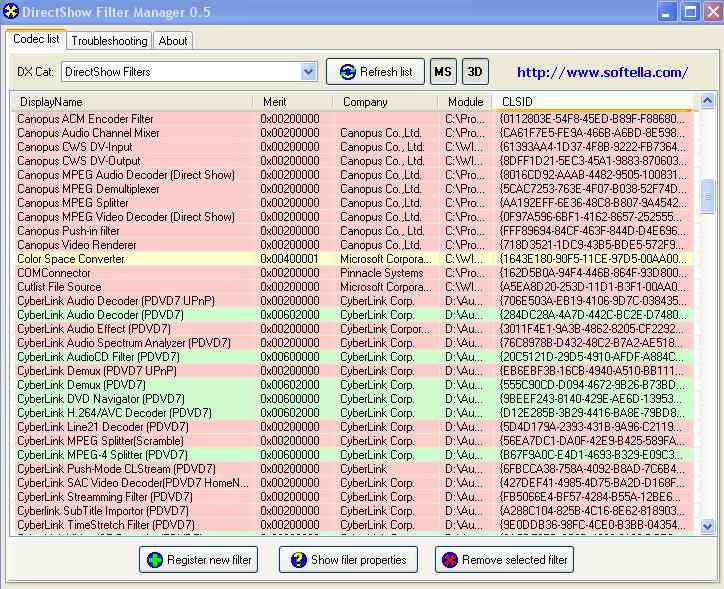
Task: Select CyberLink Demux (PDVD7 UPnP) row
Action: point(352,371)
